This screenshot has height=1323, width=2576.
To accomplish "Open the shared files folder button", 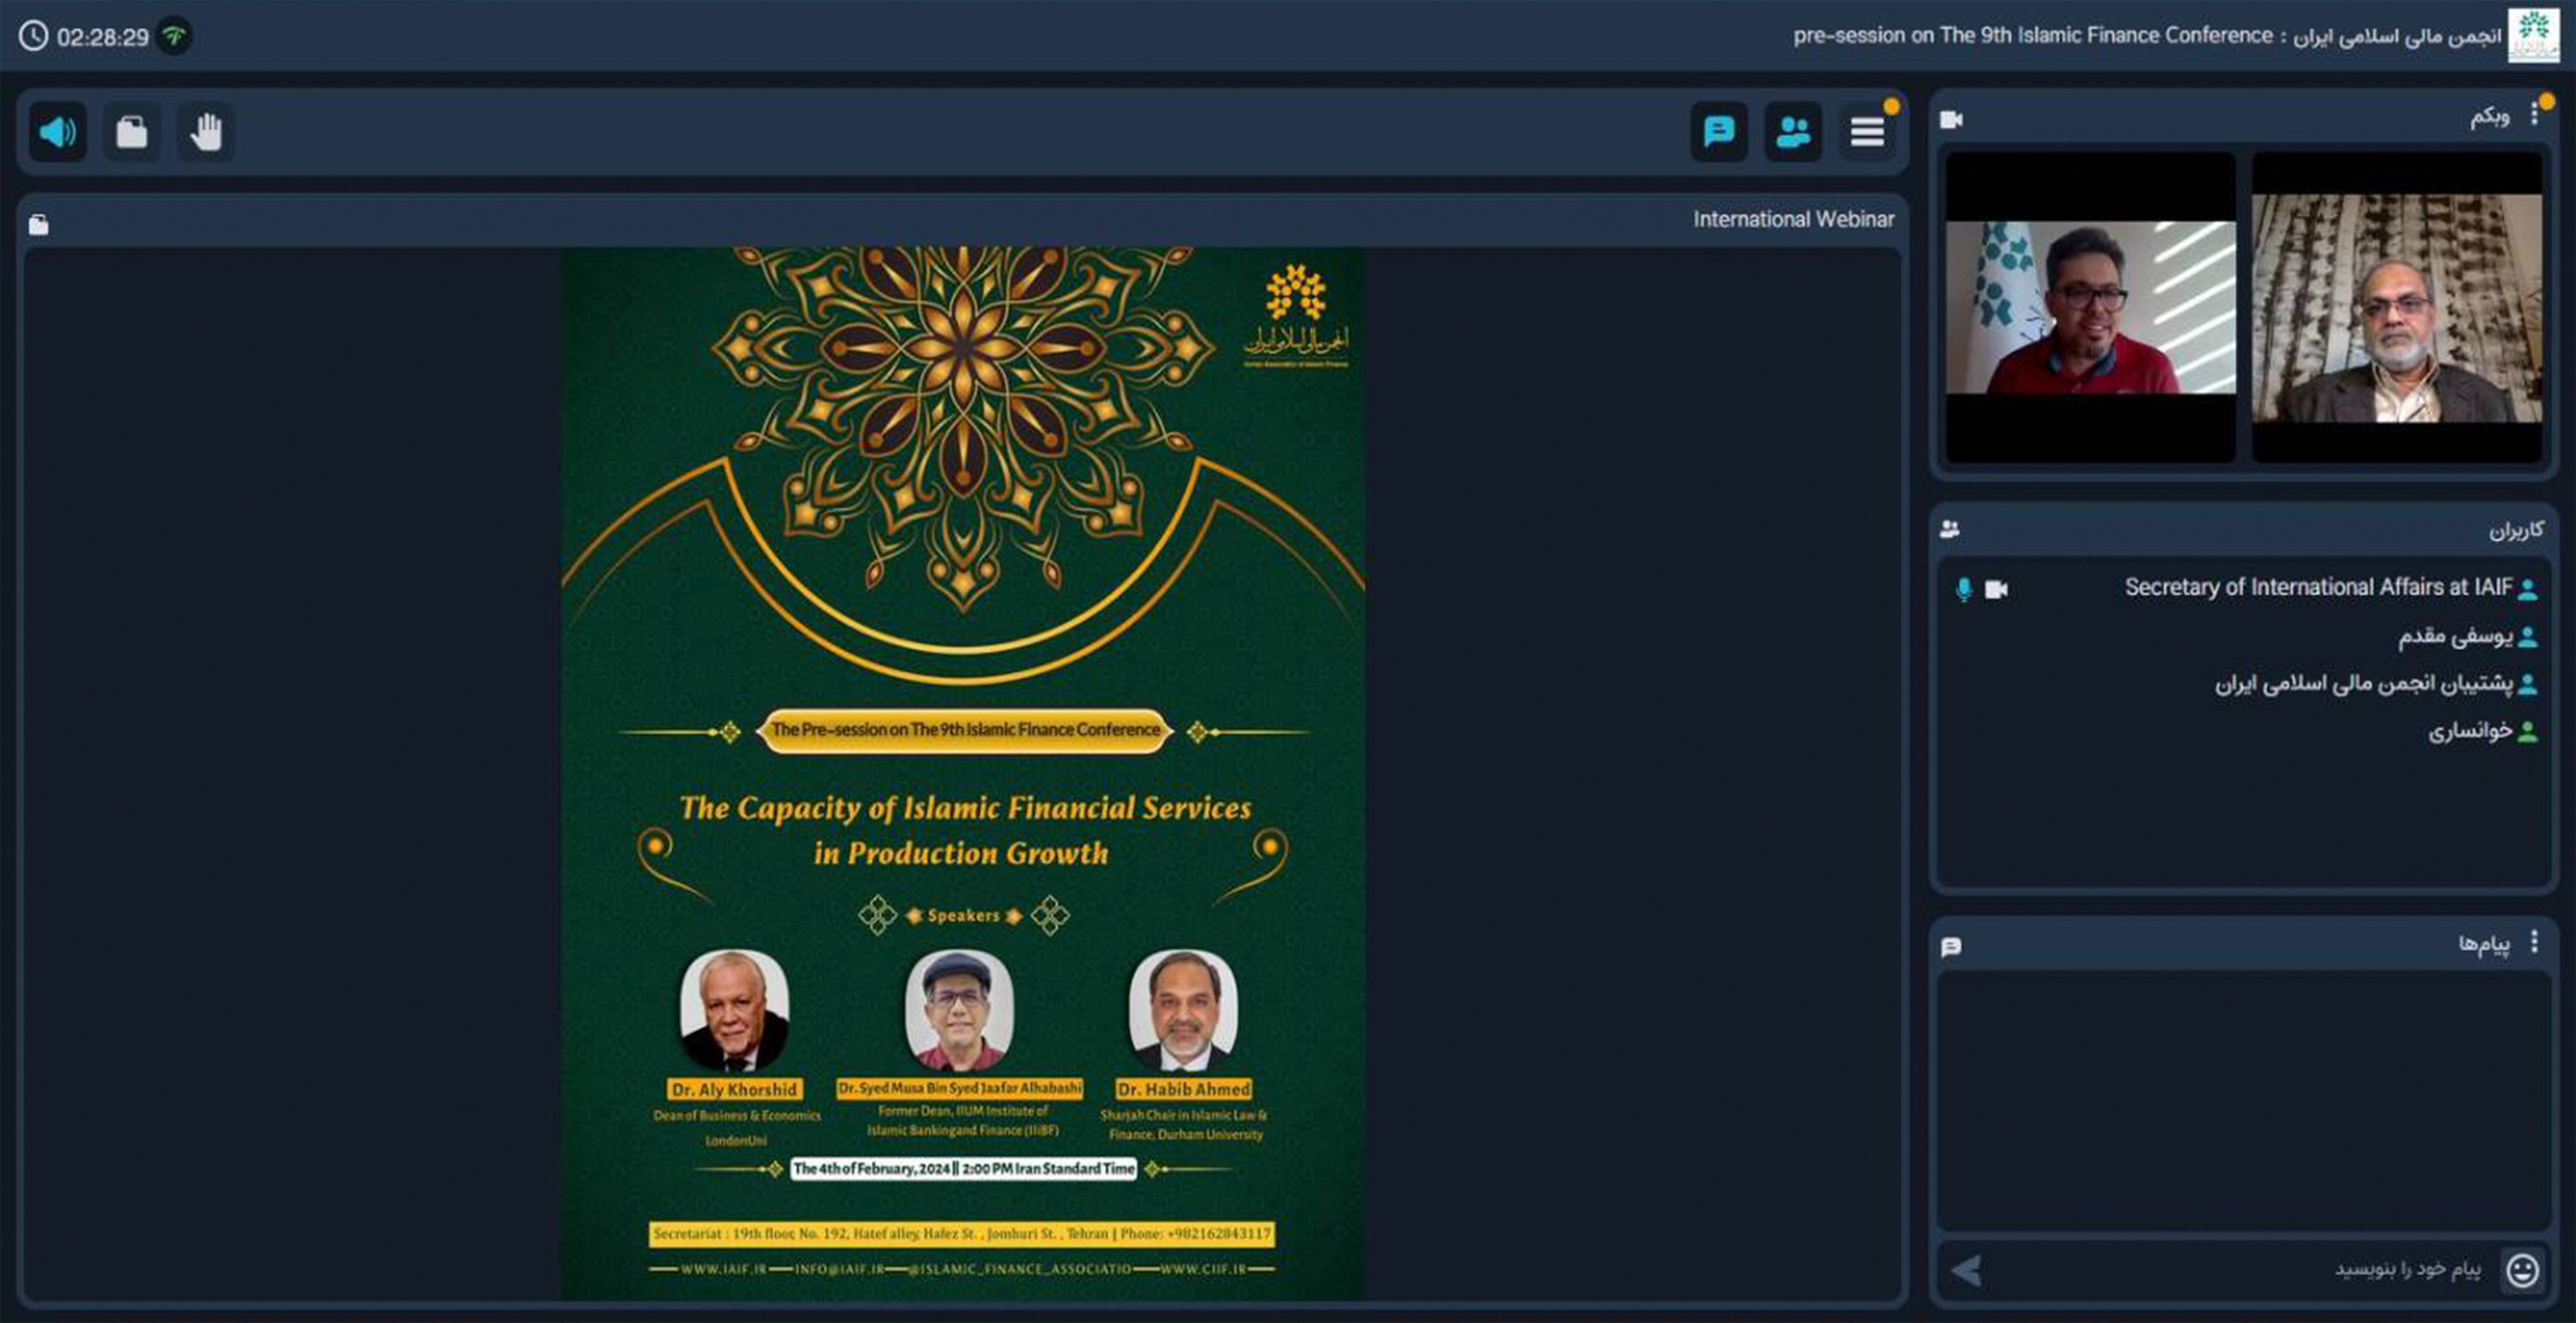I will point(131,132).
